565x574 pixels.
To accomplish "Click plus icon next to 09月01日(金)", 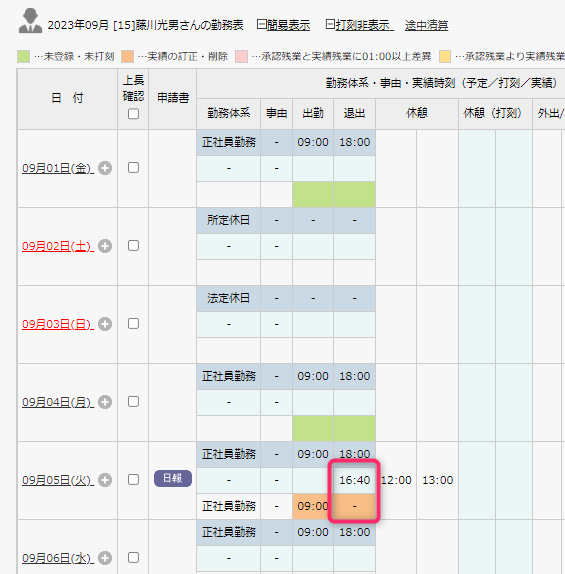I will click(x=105, y=168).
